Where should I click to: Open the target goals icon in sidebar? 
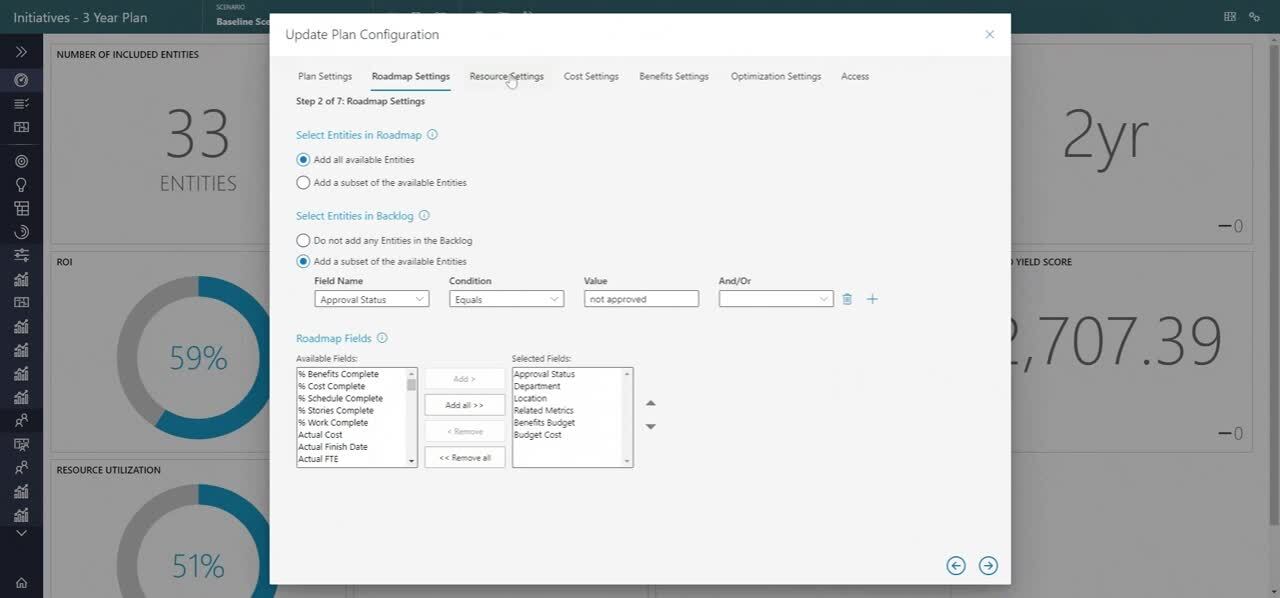tap(21, 161)
